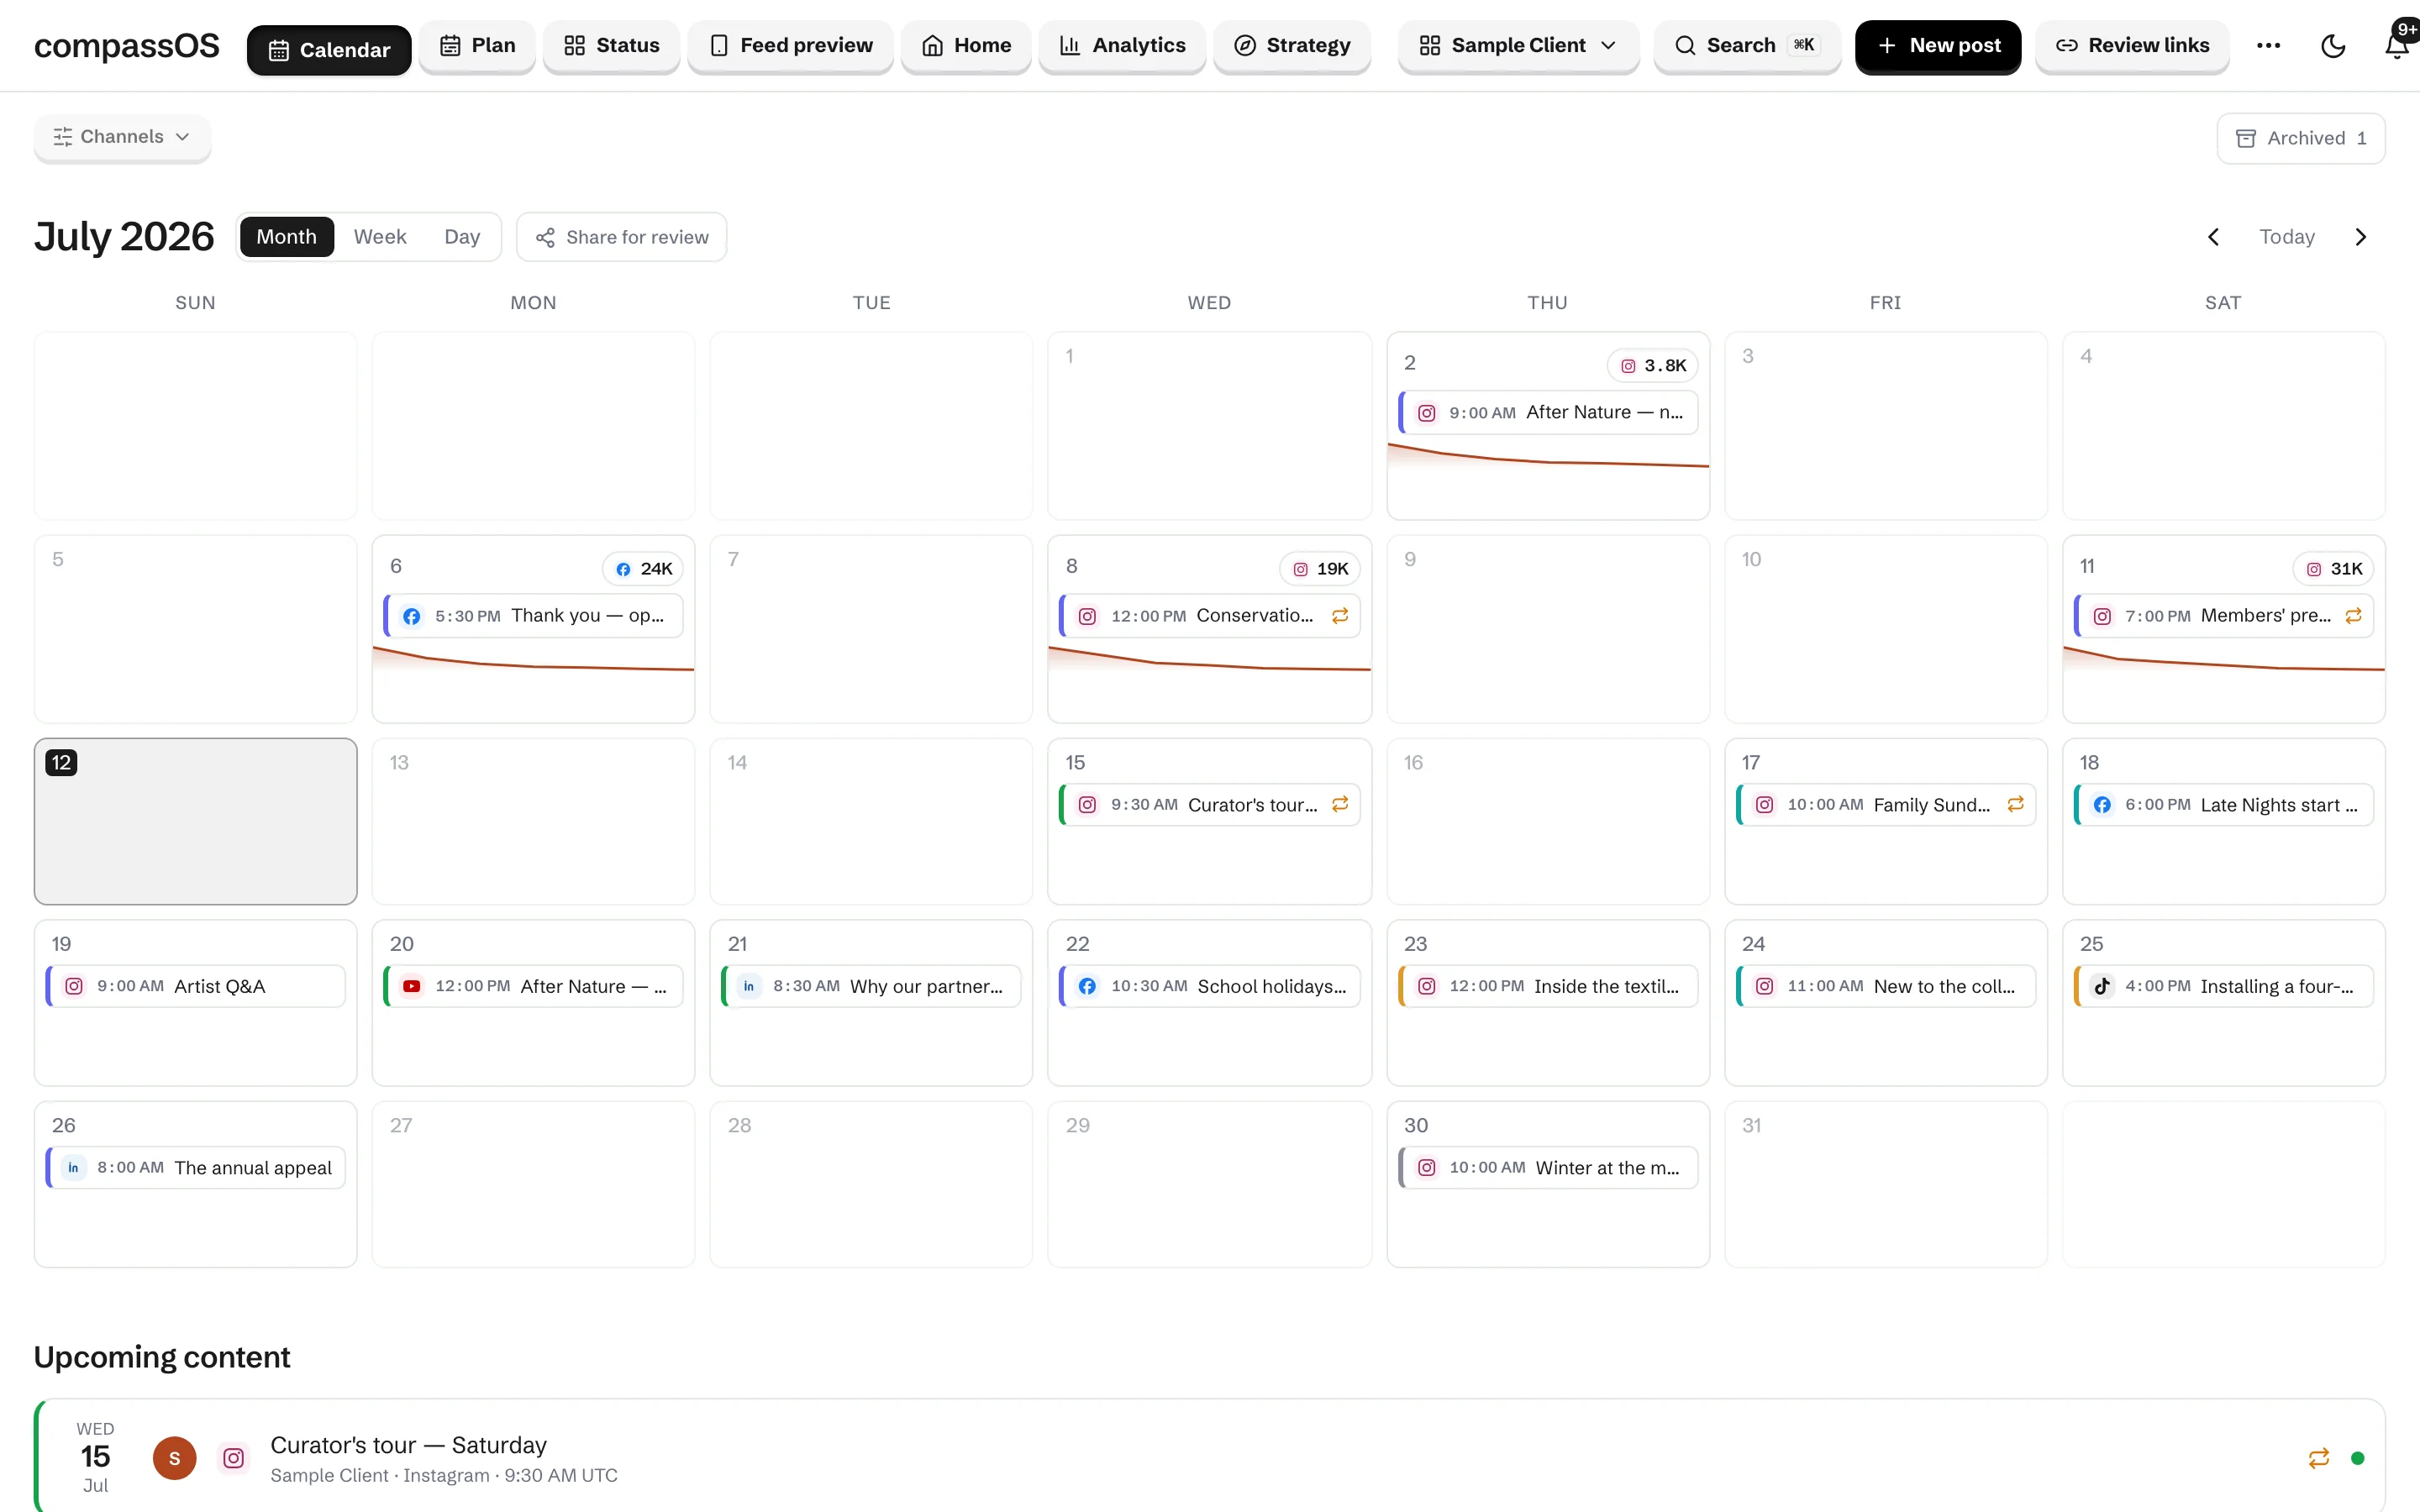The width and height of the screenshot is (2420, 1512).
Task: Open the 10:00 AM Winter at the museum post
Action: click(1548, 1168)
